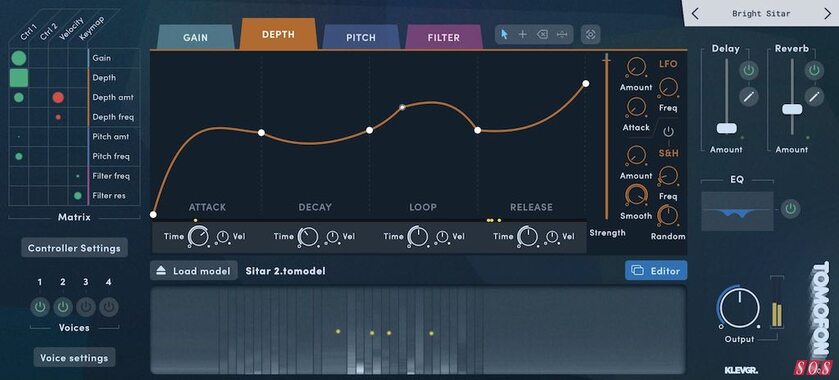Enable voice 4 power button
This screenshot has width=839, height=380.
(109, 307)
